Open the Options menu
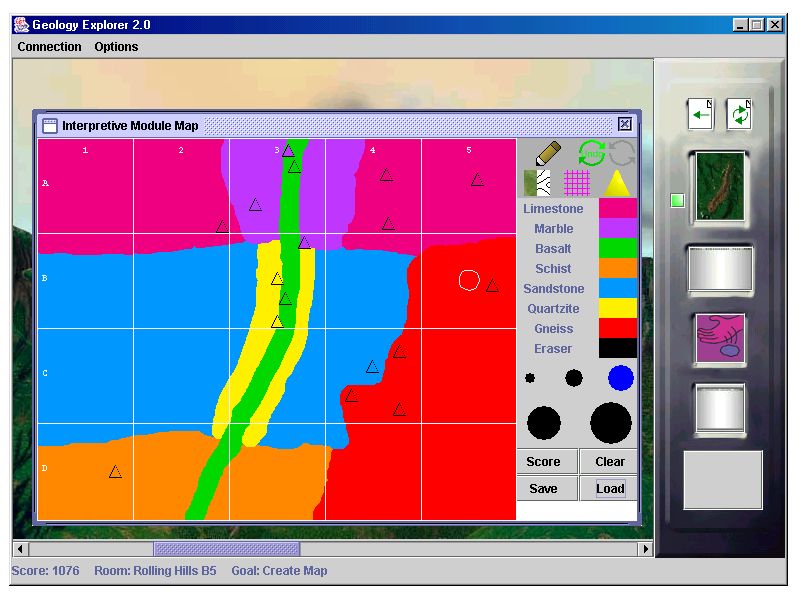 click(116, 47)
